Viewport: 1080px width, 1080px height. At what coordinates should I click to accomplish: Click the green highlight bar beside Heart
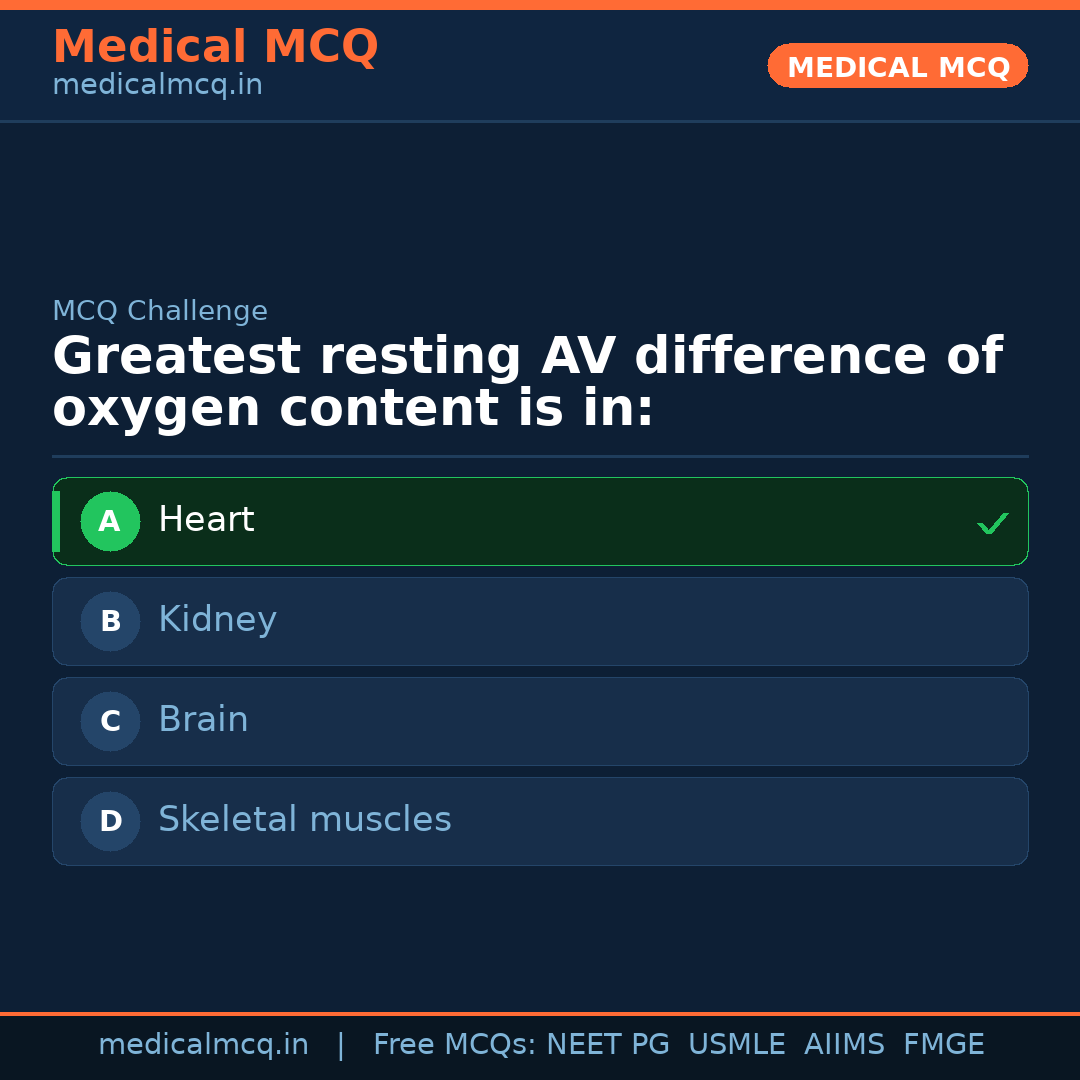tap(58, 521)
